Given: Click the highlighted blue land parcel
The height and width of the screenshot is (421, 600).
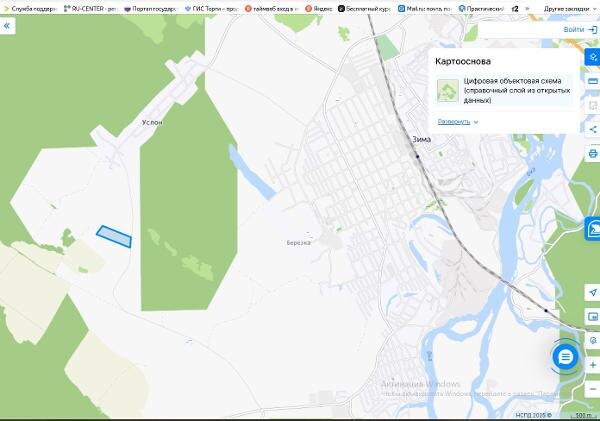Looking at the screenshot, I should point(114,237).
